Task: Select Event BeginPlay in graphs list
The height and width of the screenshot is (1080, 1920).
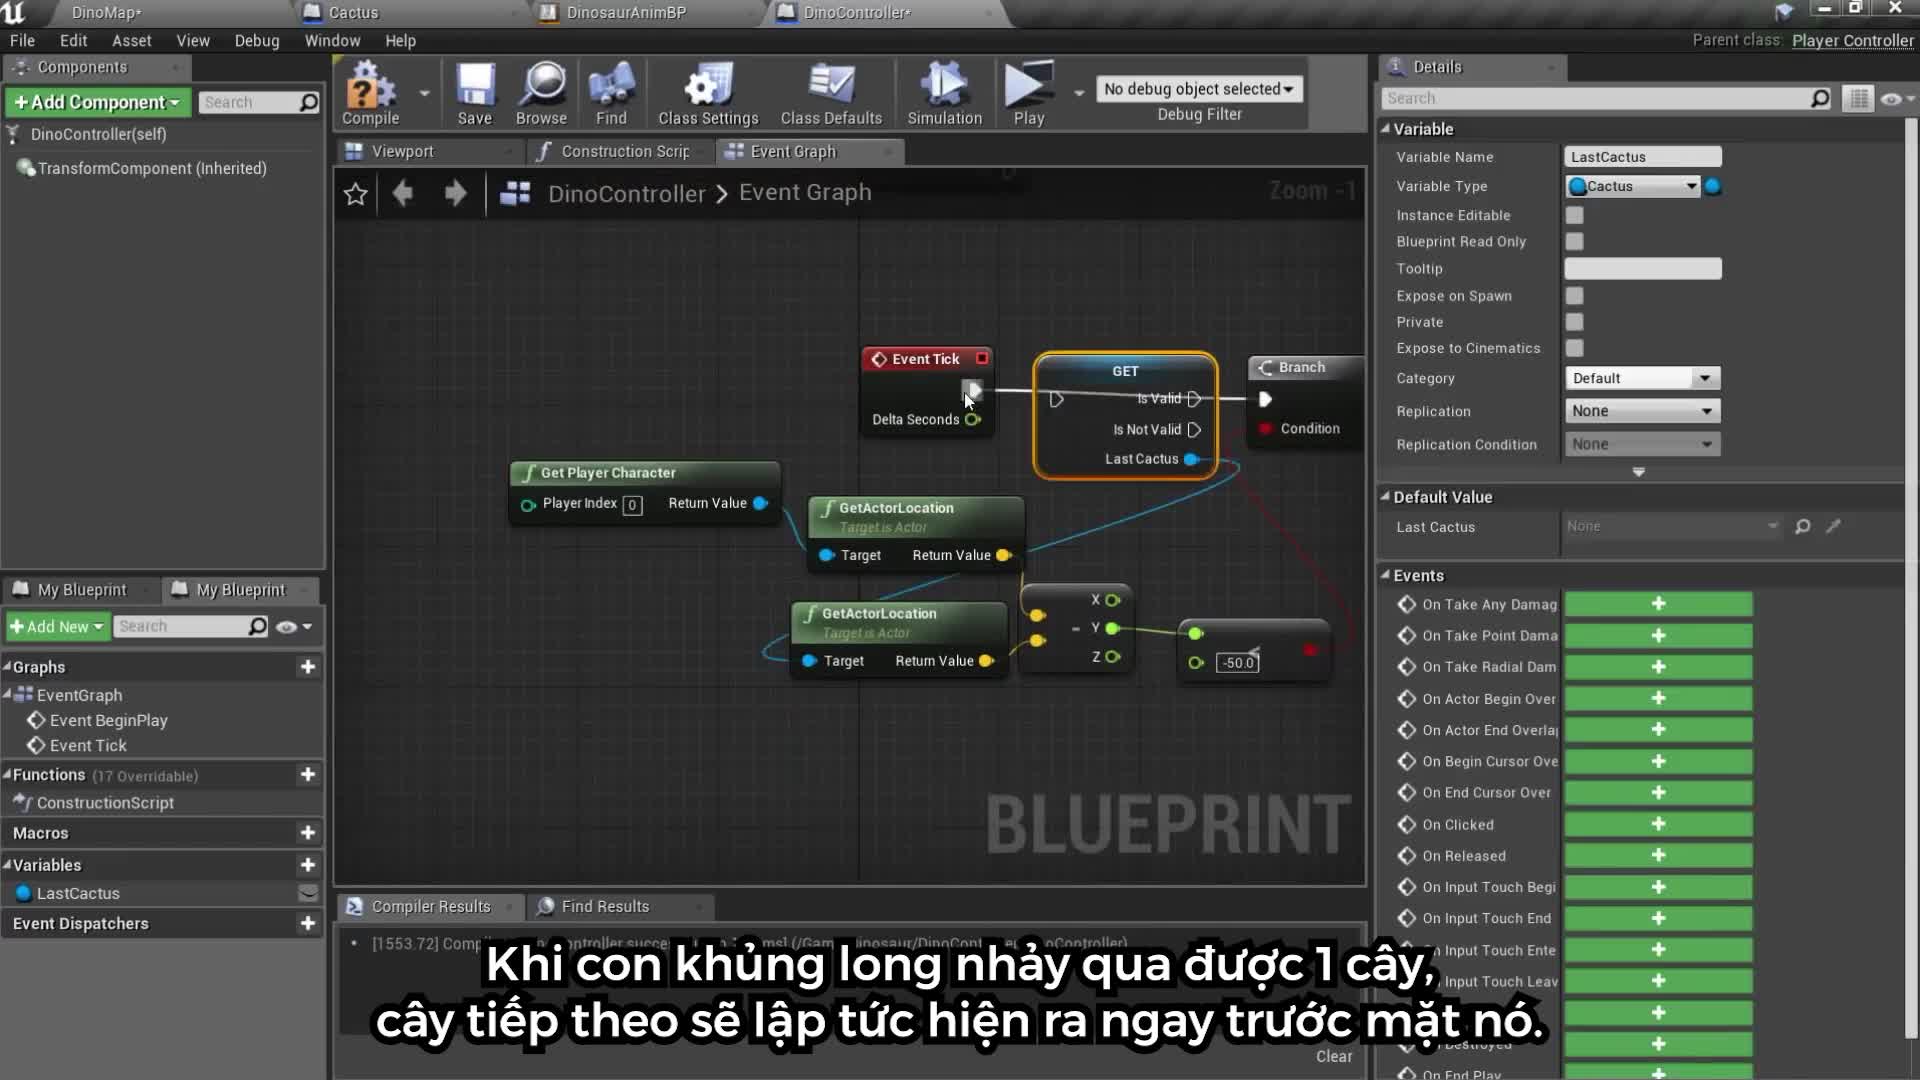Action: click(x=108, y=720)
